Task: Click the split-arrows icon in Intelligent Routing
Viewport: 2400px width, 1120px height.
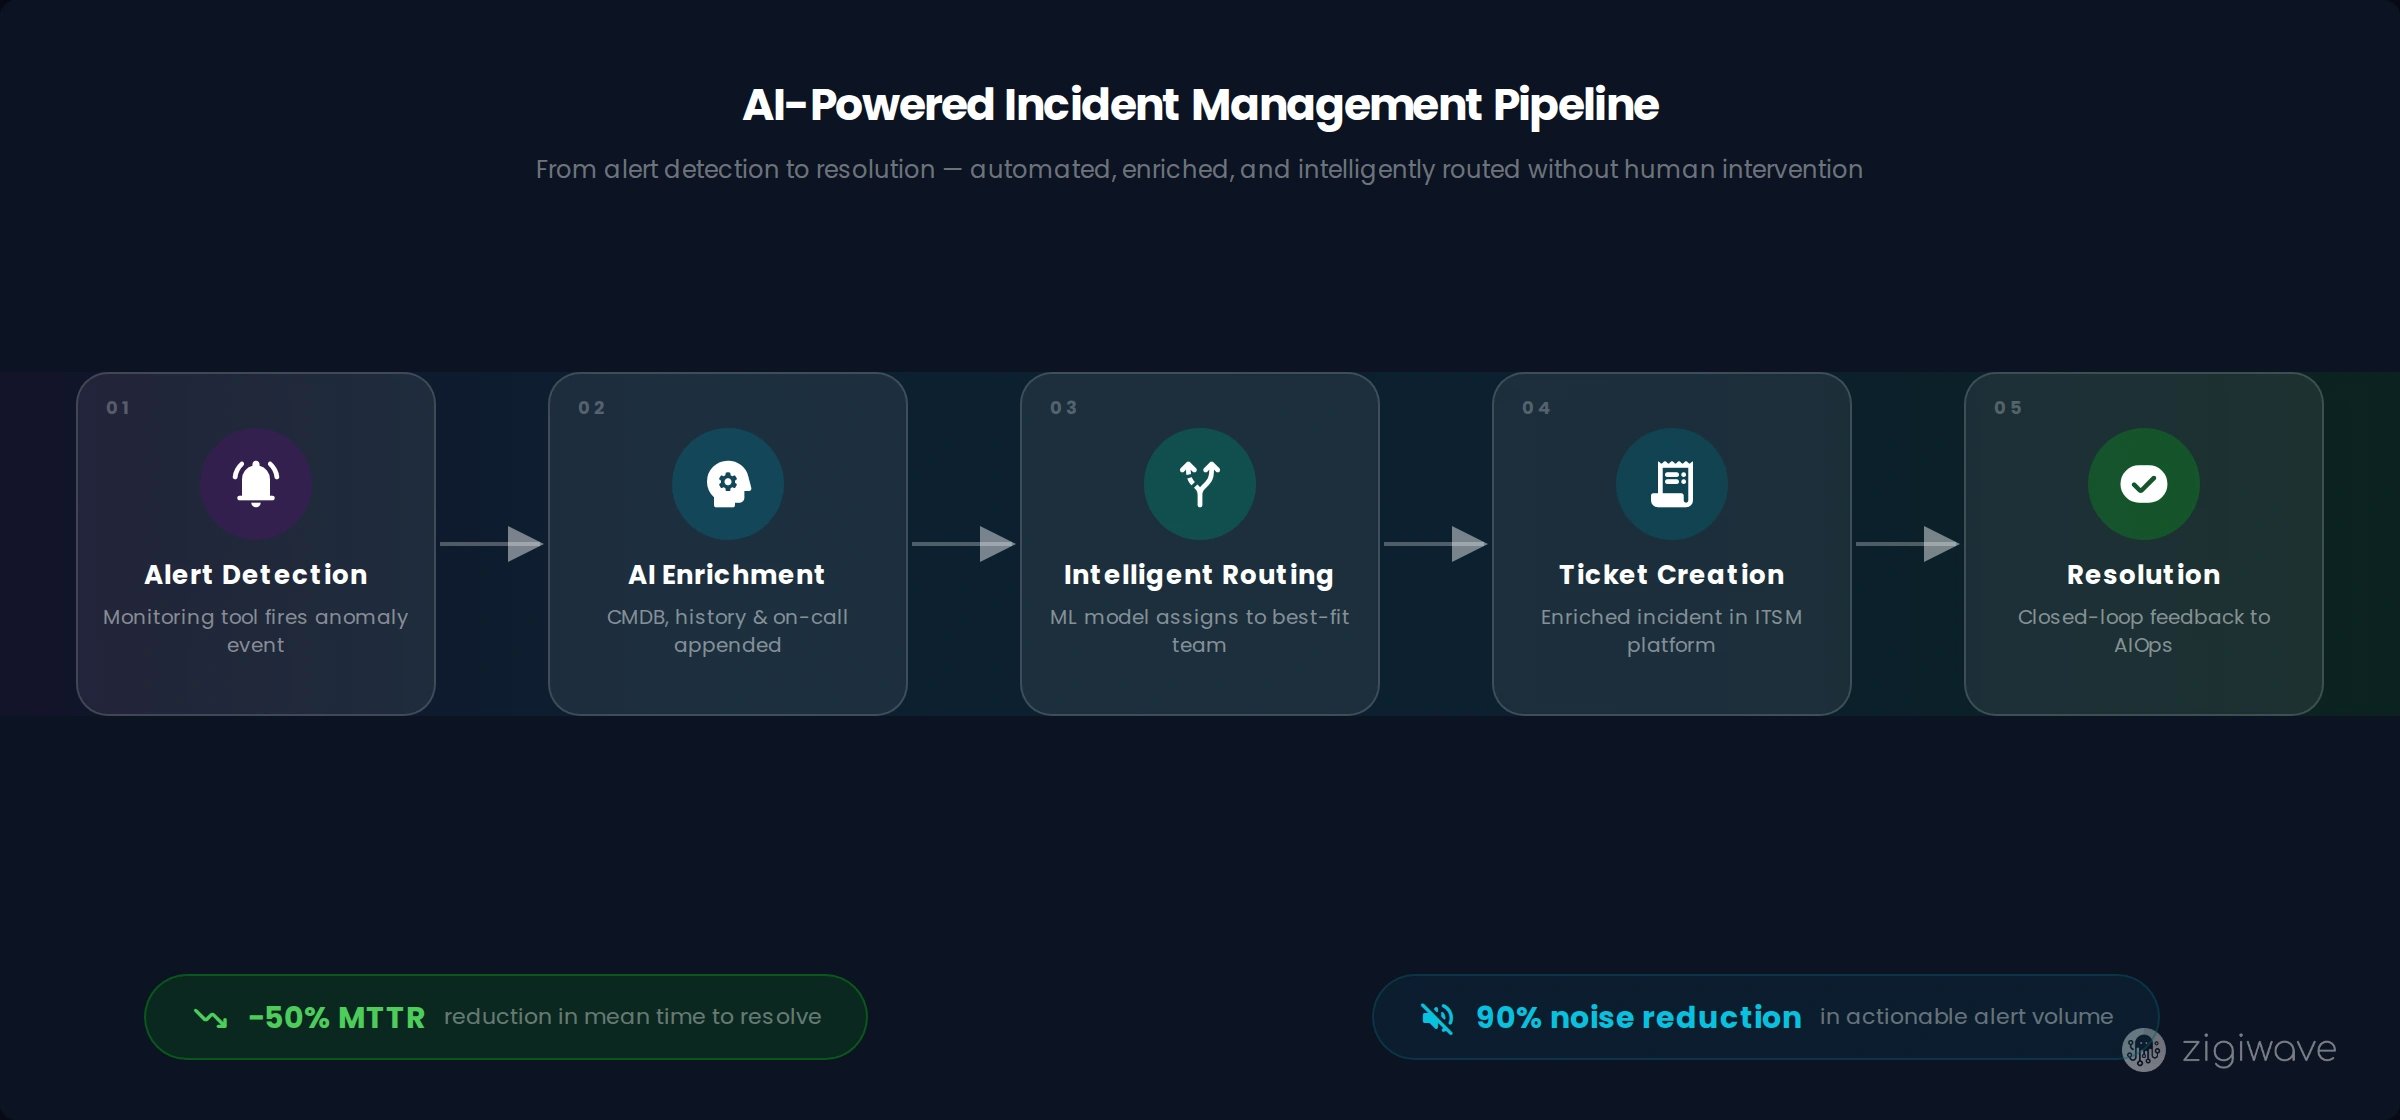Action: click(x=1200, y=484)
